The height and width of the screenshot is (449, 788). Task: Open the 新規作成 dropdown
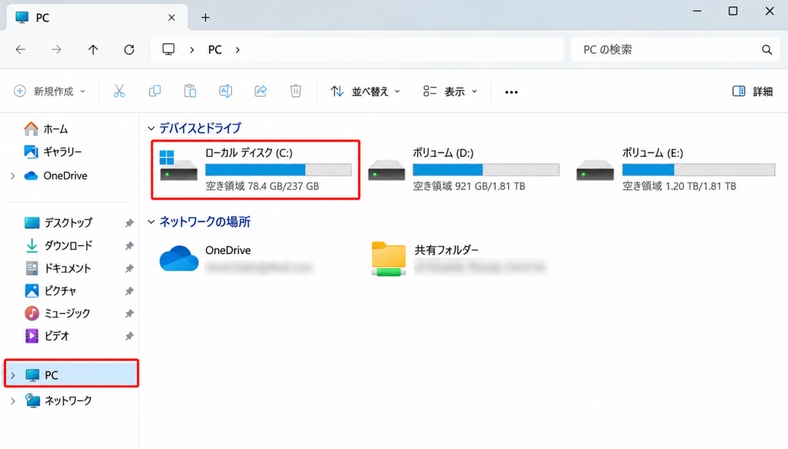pos(49,91)
